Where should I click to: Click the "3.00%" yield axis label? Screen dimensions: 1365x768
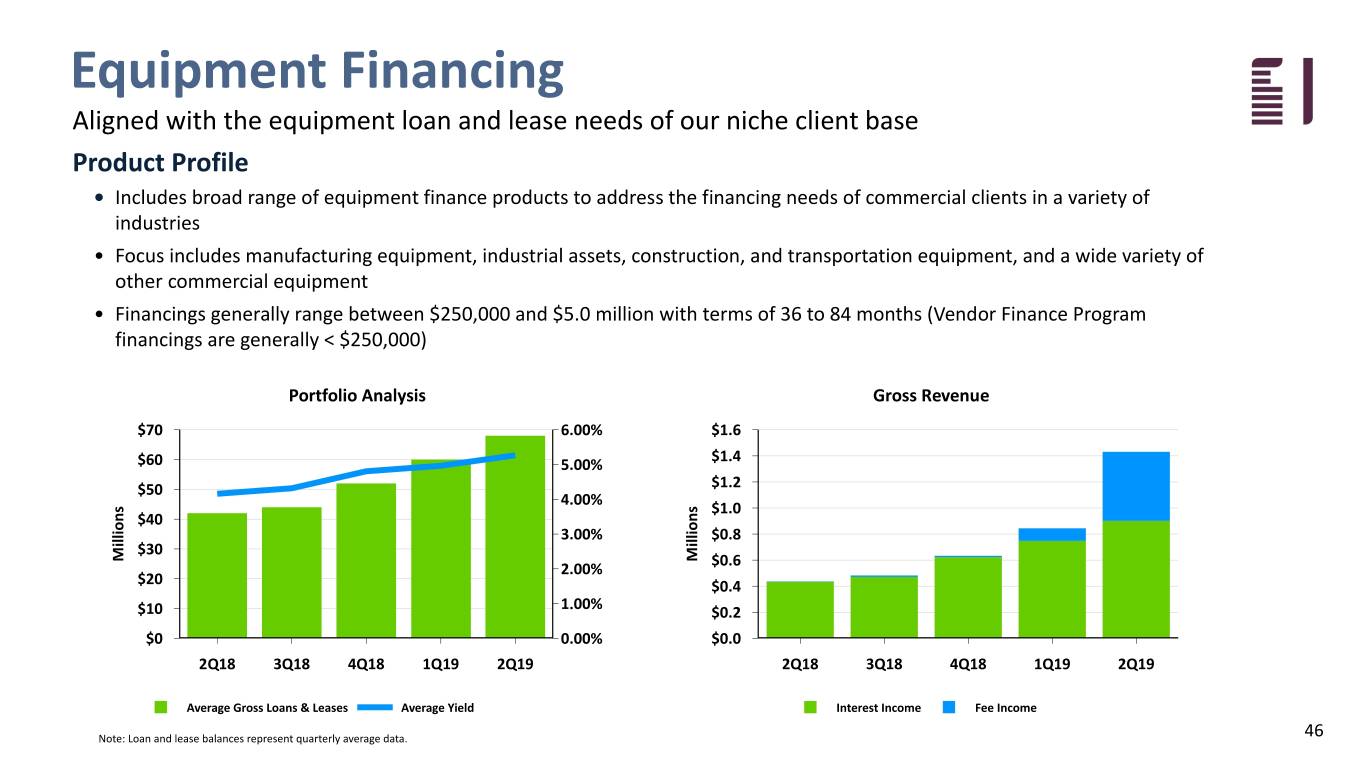click(x=581, y=534)
